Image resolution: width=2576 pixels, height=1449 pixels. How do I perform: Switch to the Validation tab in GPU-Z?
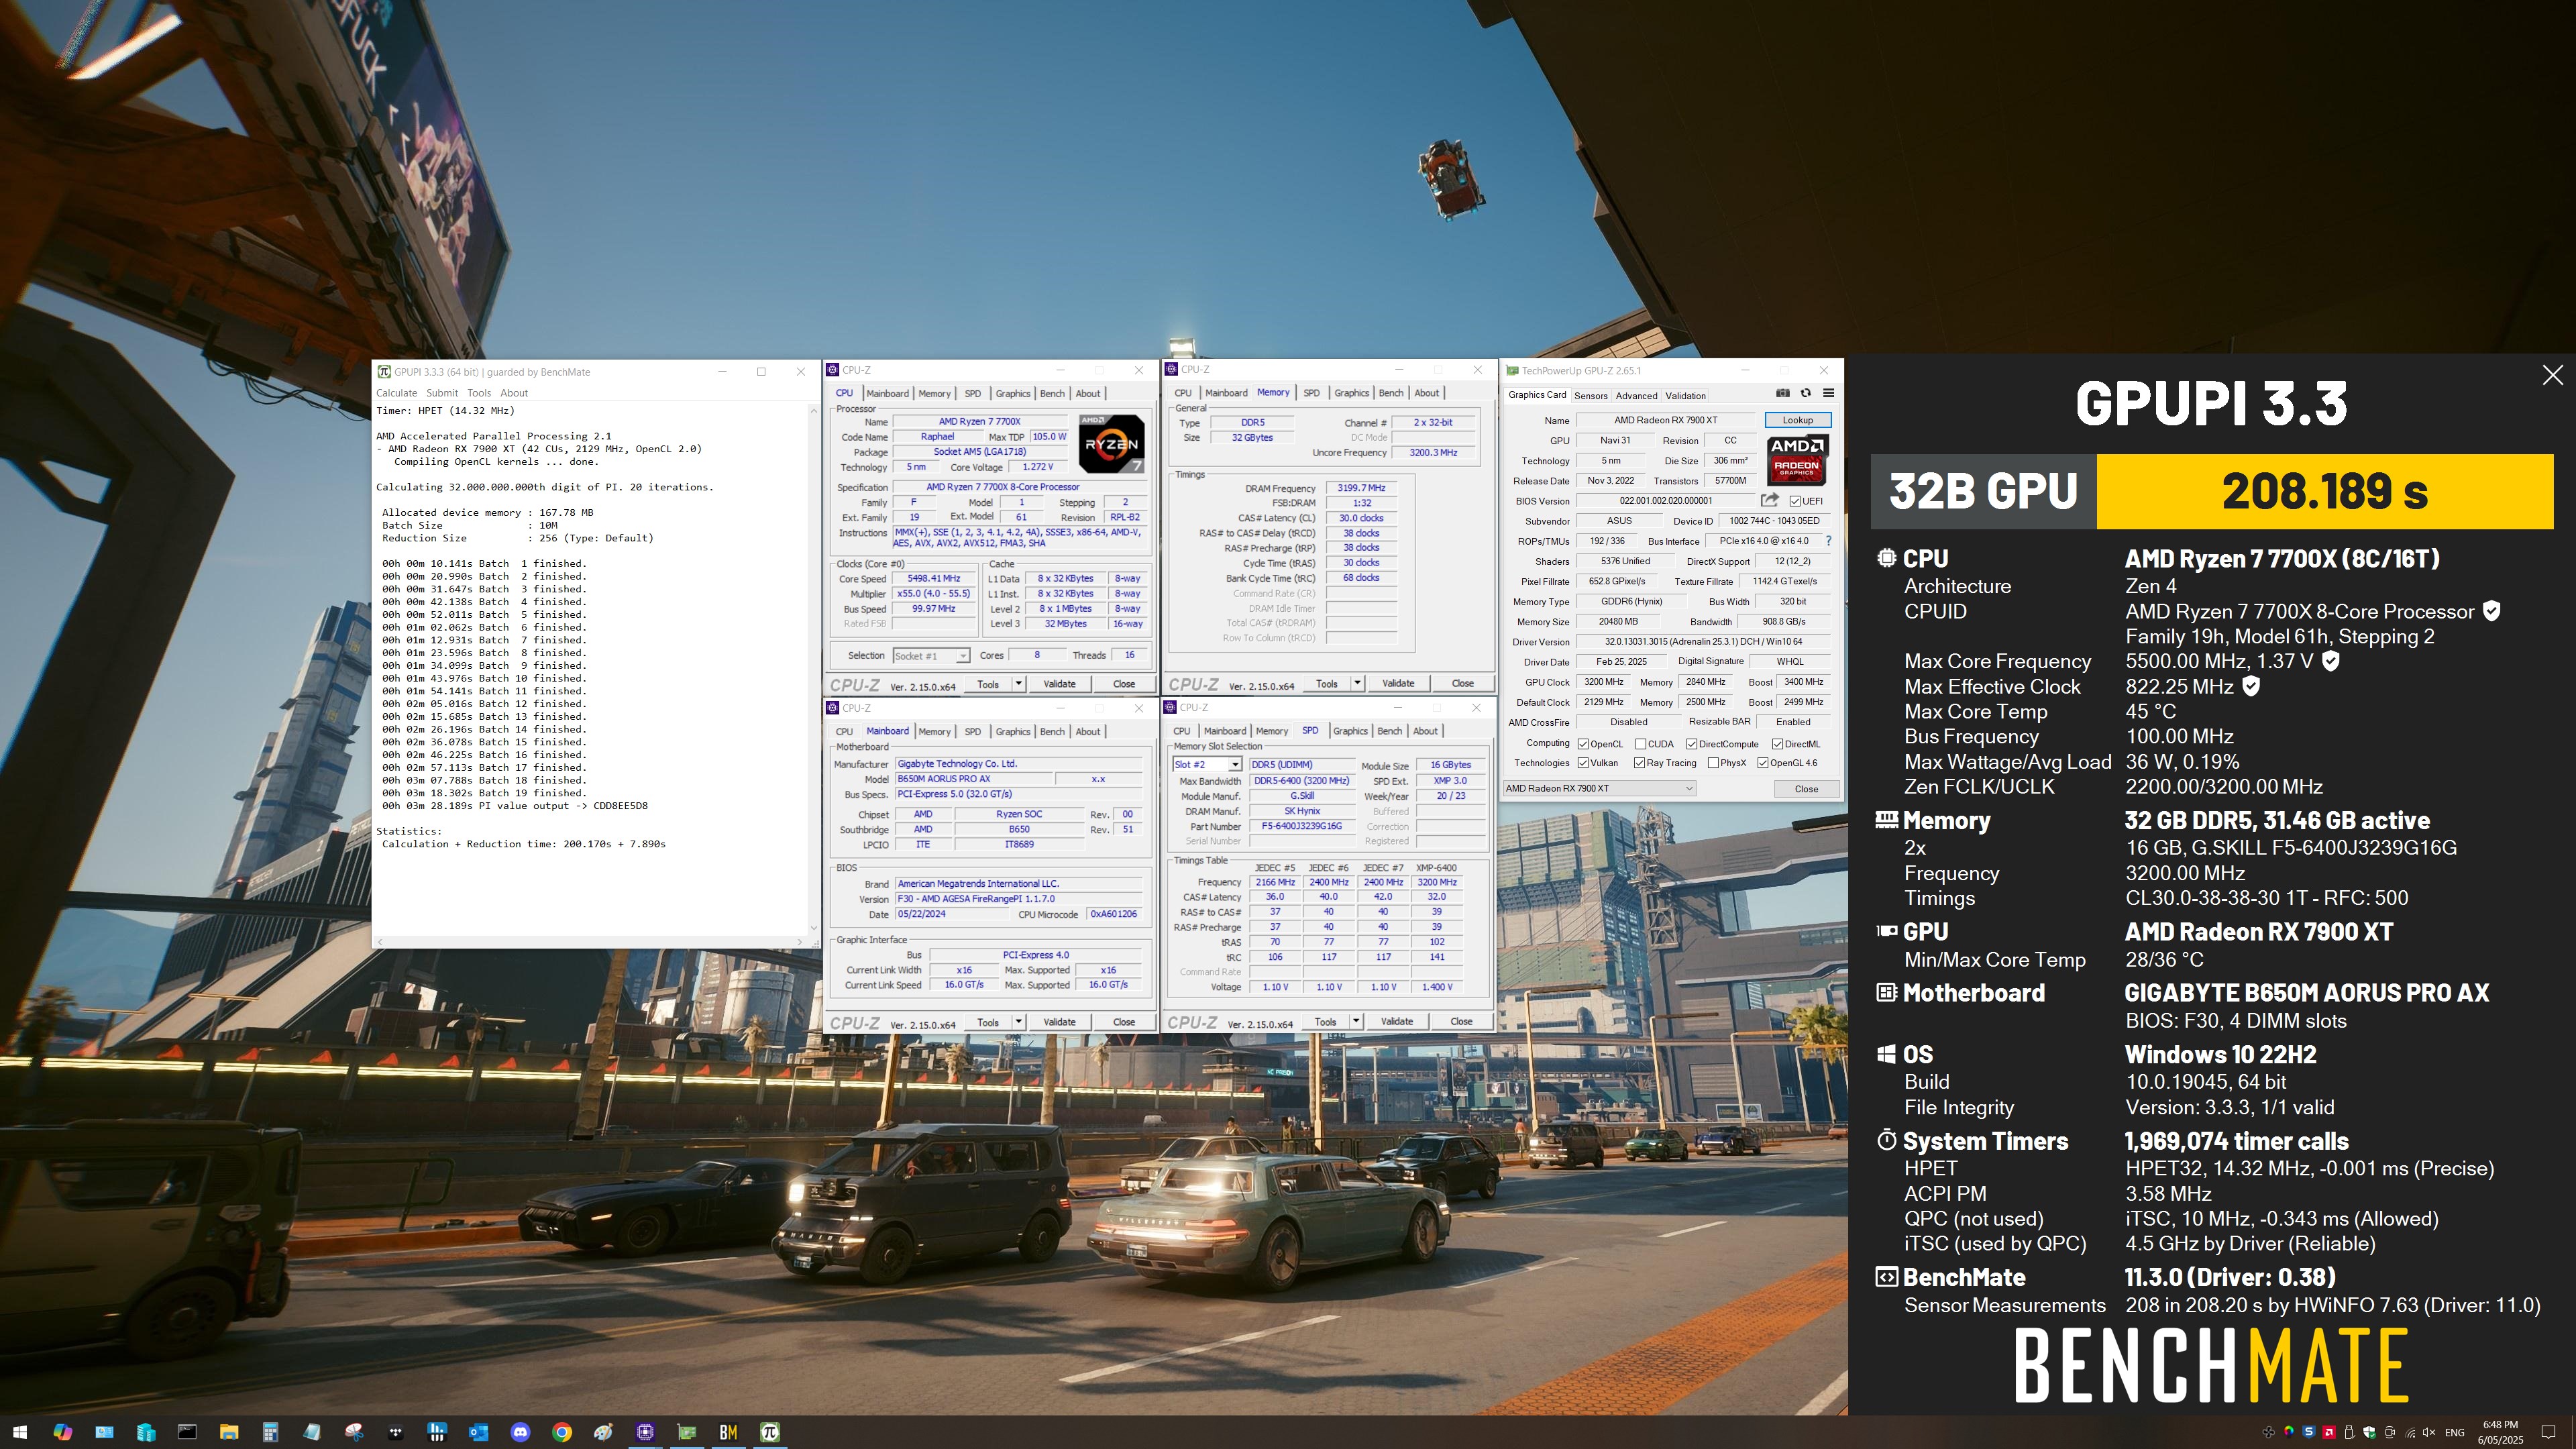click(x=1686, y=396)
